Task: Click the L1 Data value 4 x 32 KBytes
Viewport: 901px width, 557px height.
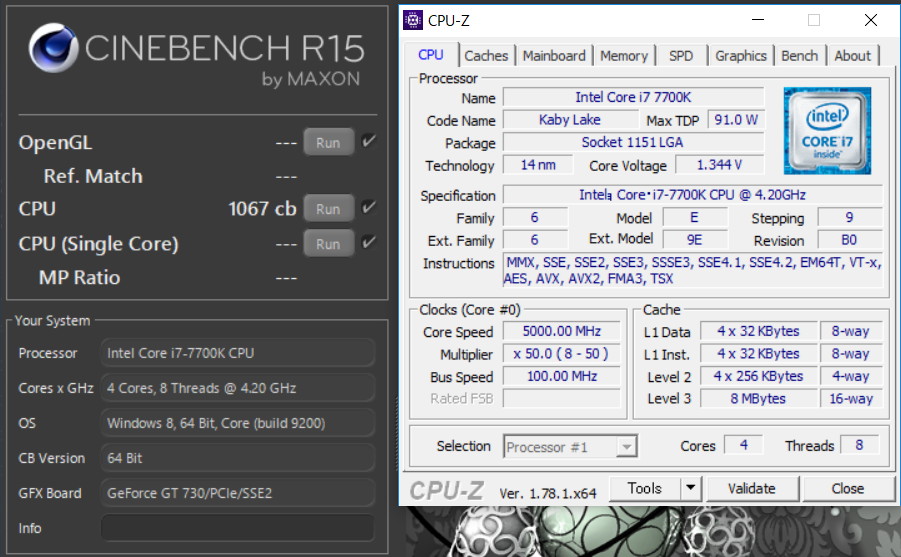Action: [758, 331]
